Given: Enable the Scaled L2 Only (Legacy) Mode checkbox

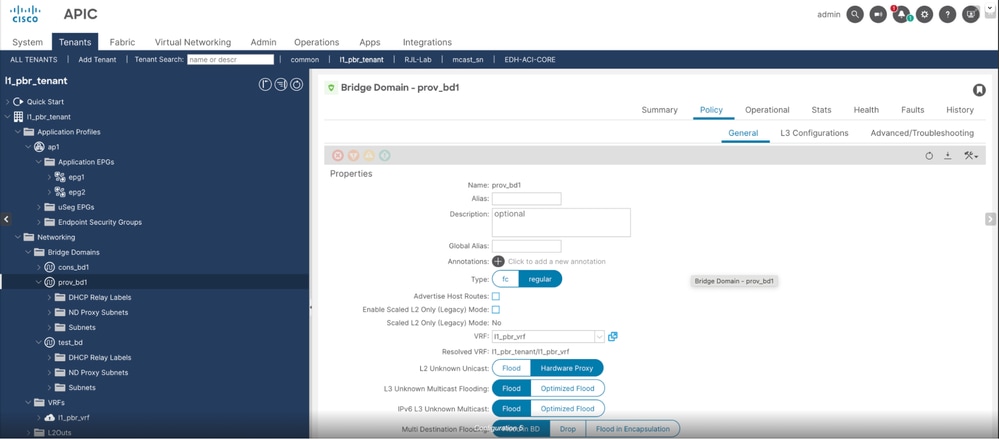Looking at the screenshot, I should [x=496, y=310].
